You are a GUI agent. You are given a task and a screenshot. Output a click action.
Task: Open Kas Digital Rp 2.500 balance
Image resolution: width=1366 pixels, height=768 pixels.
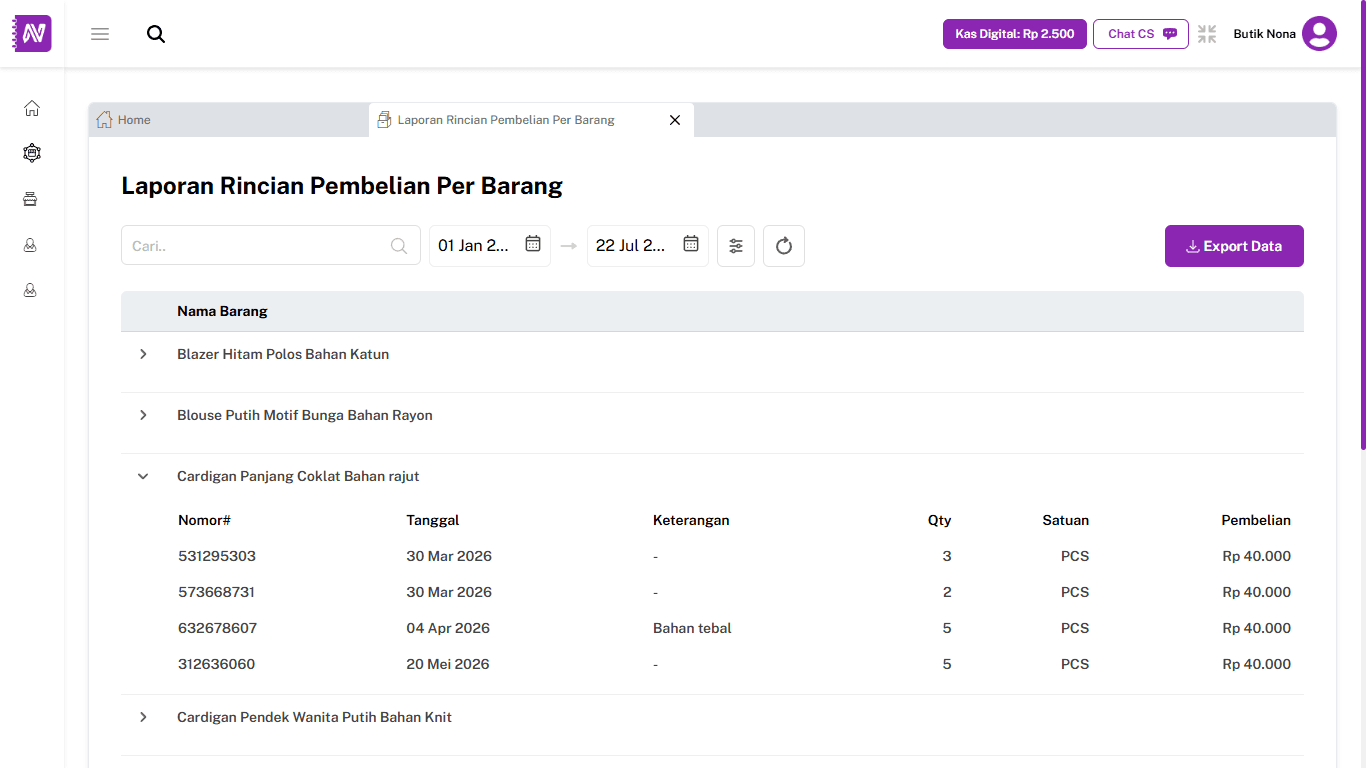tap(1015, 34)
